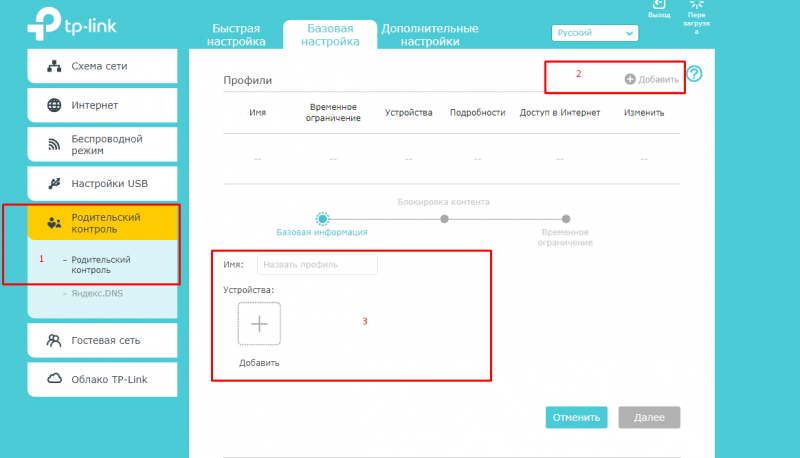Select the Гостевая сеть users icon
The height and width of the screenshot is (458, 800).
click(x=55, y=341)
